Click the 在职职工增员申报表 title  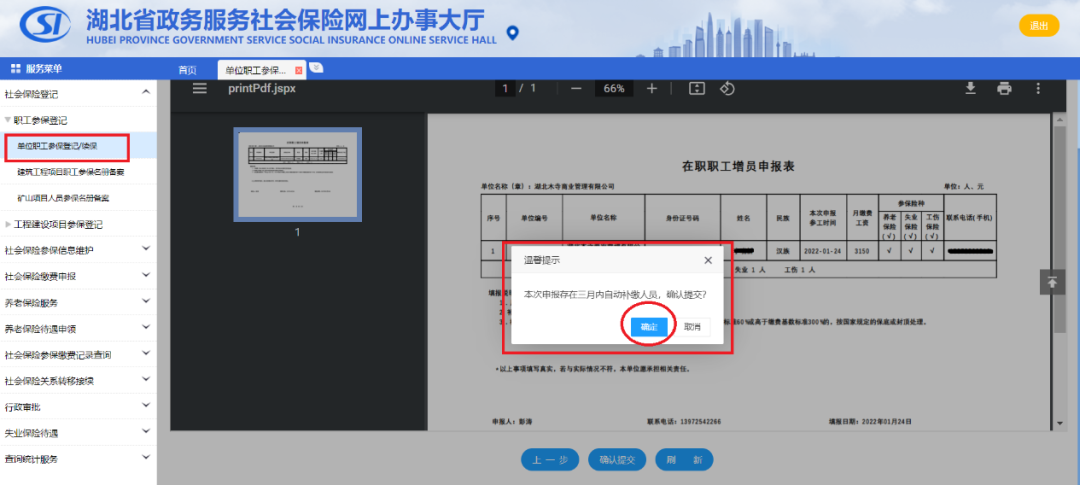coord(738,167)
